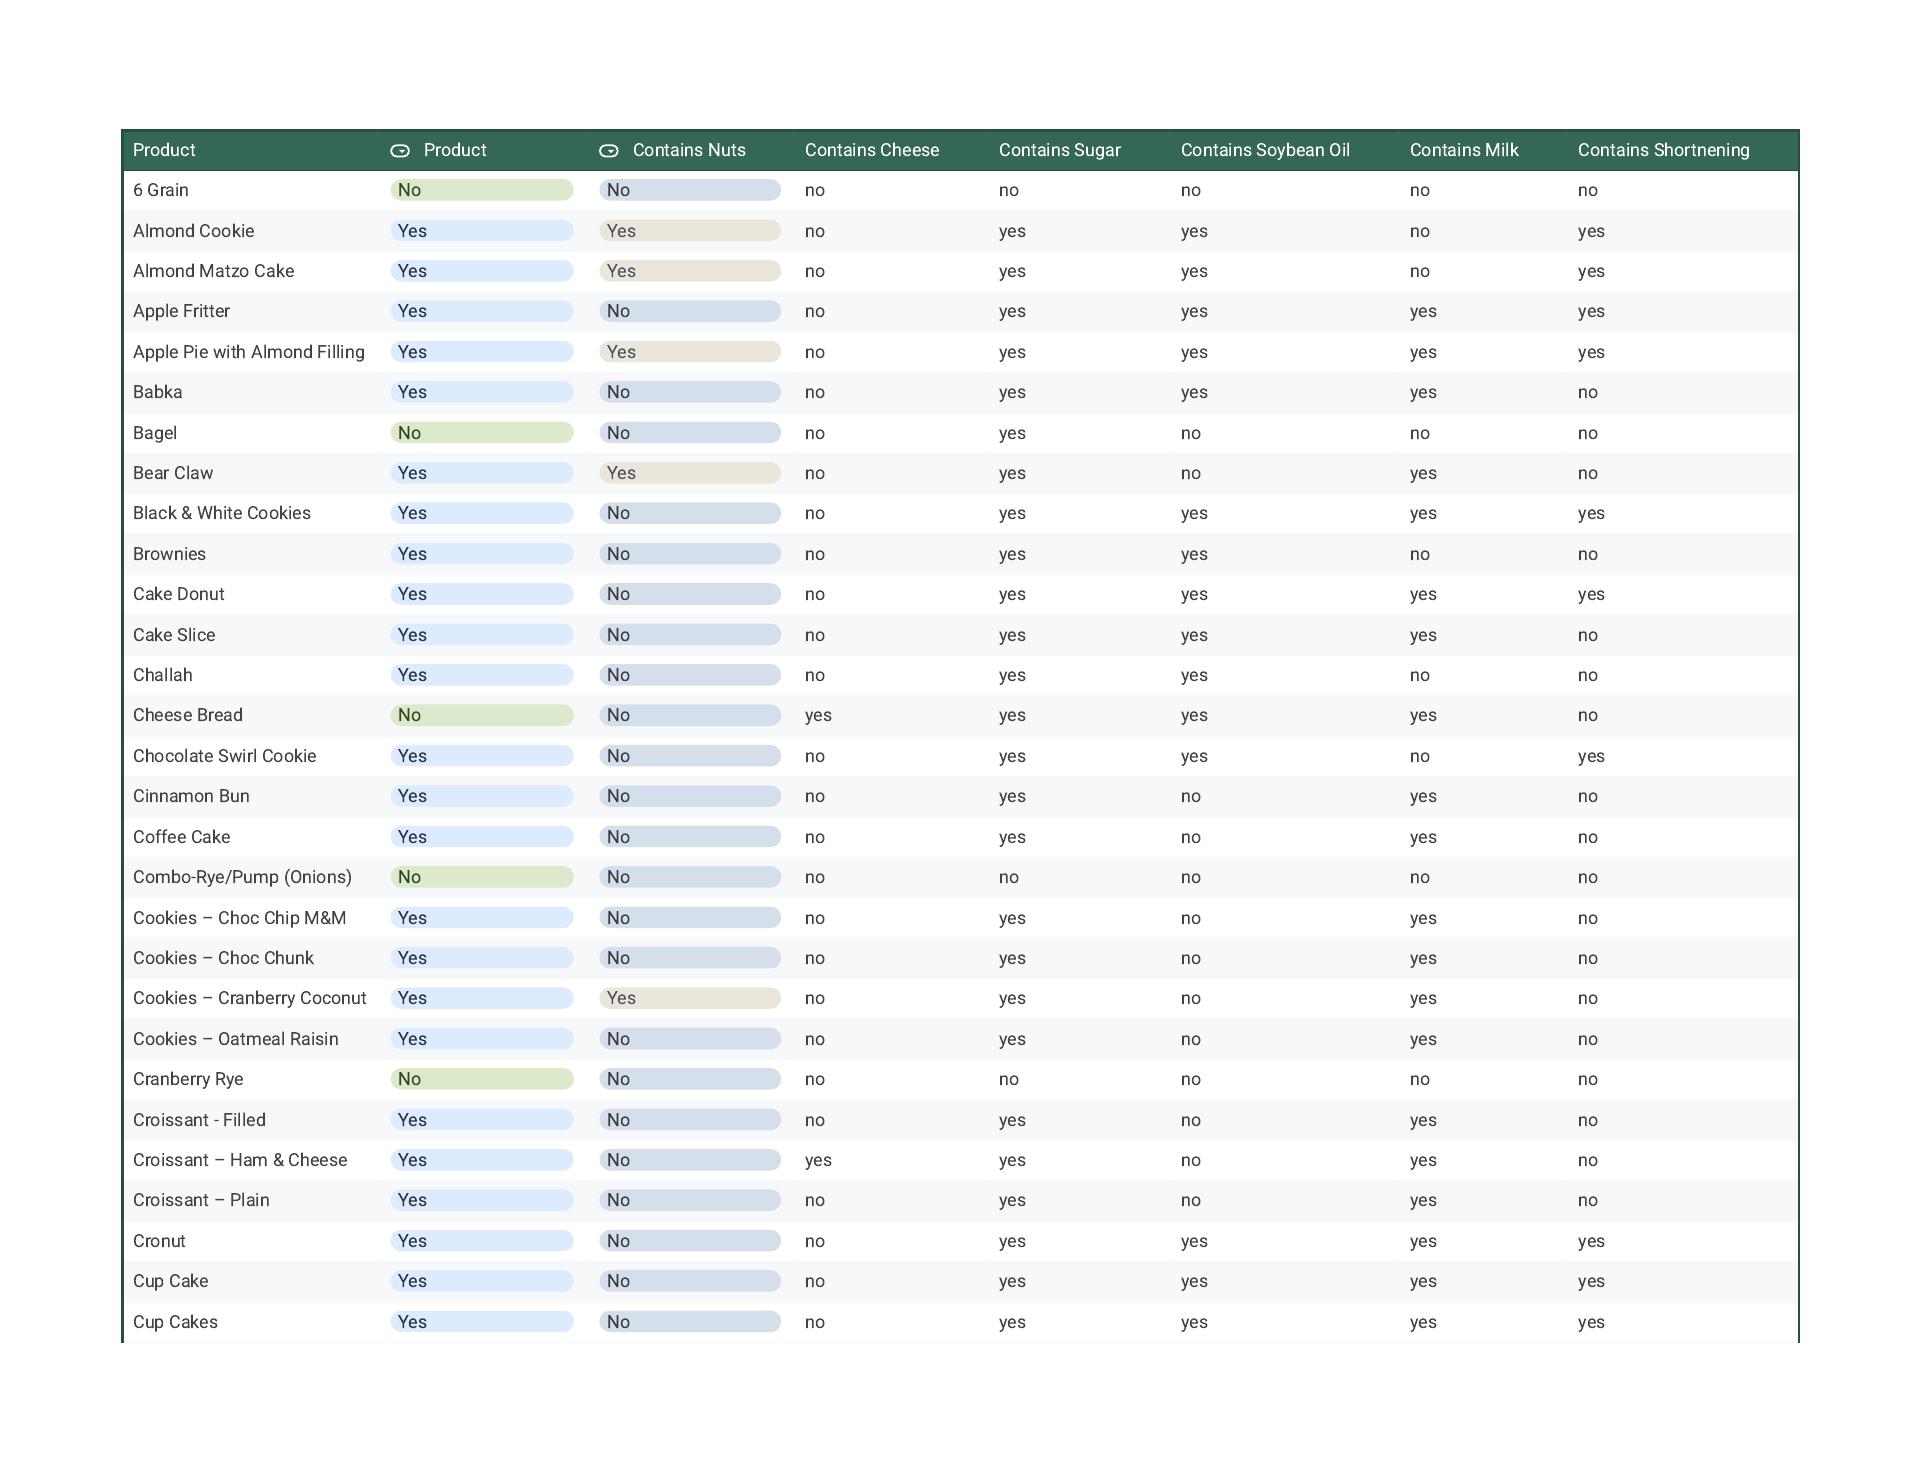Open Contains Nuts chip for Bear Claw
The height and width of the screenshot is (1484, 1920).
click(x=689, y=473)
